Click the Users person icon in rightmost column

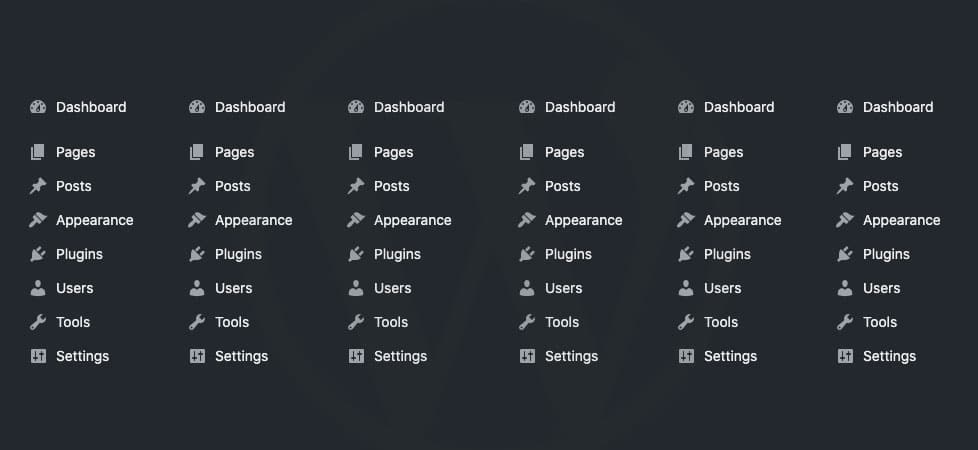coord(845,288)
